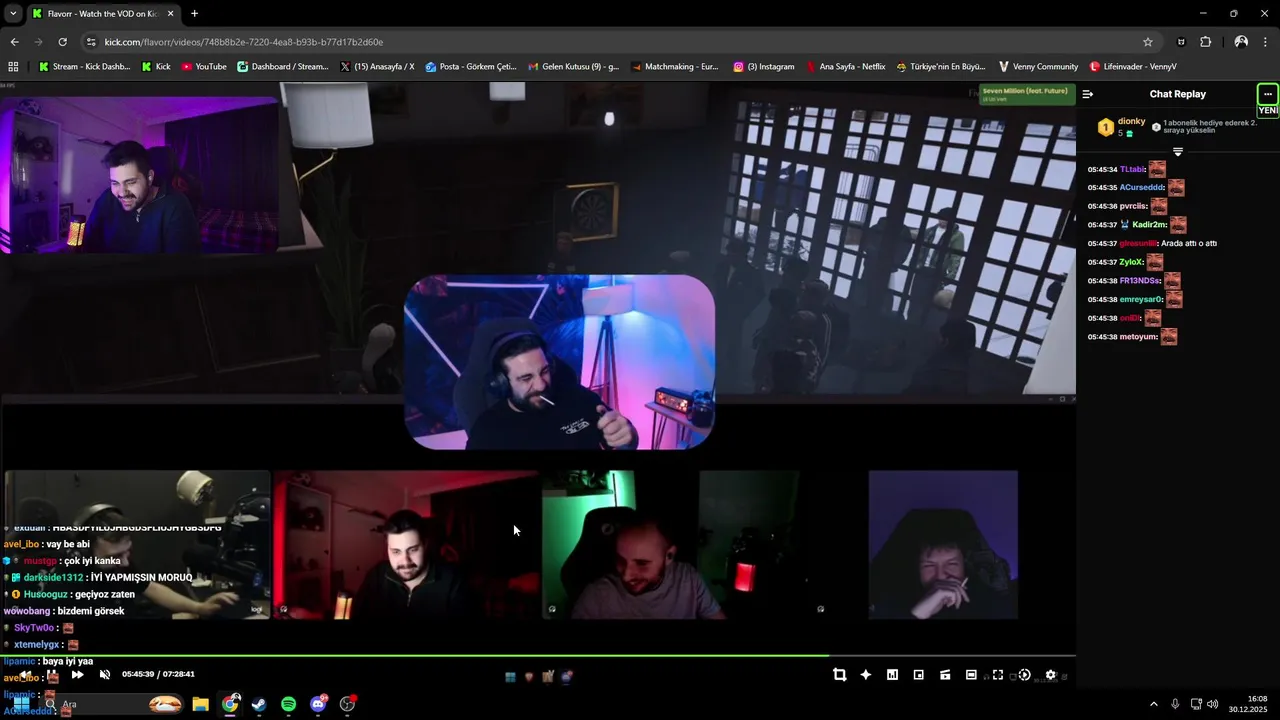Click the 05:45:39 / 07:28:41 time display
This screenshot has width=1280, height=720.
tap(158, 675)
